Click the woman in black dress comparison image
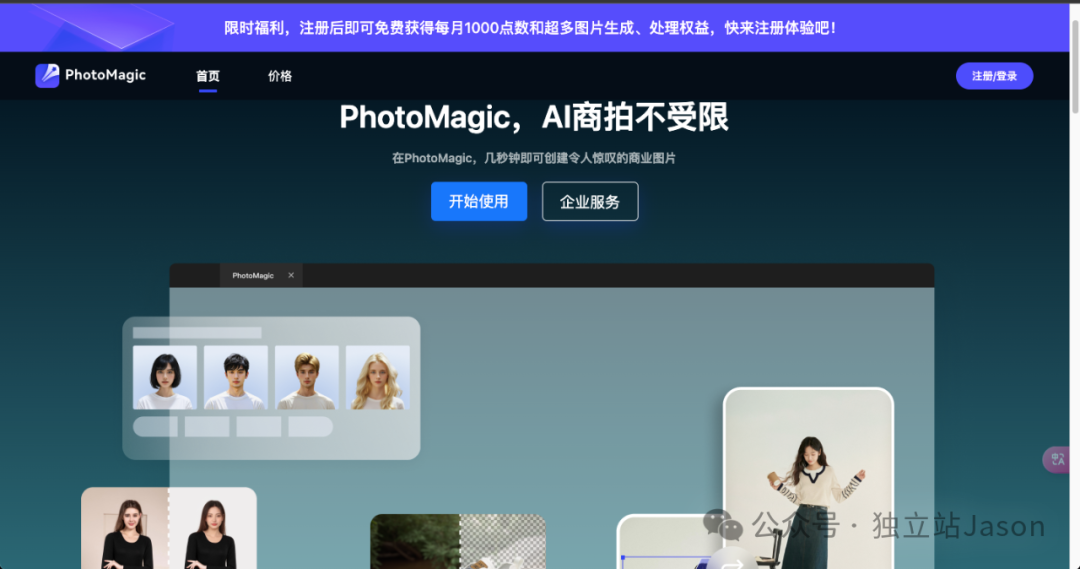This screenshot has width=1080, height=569. pos(169,528)
